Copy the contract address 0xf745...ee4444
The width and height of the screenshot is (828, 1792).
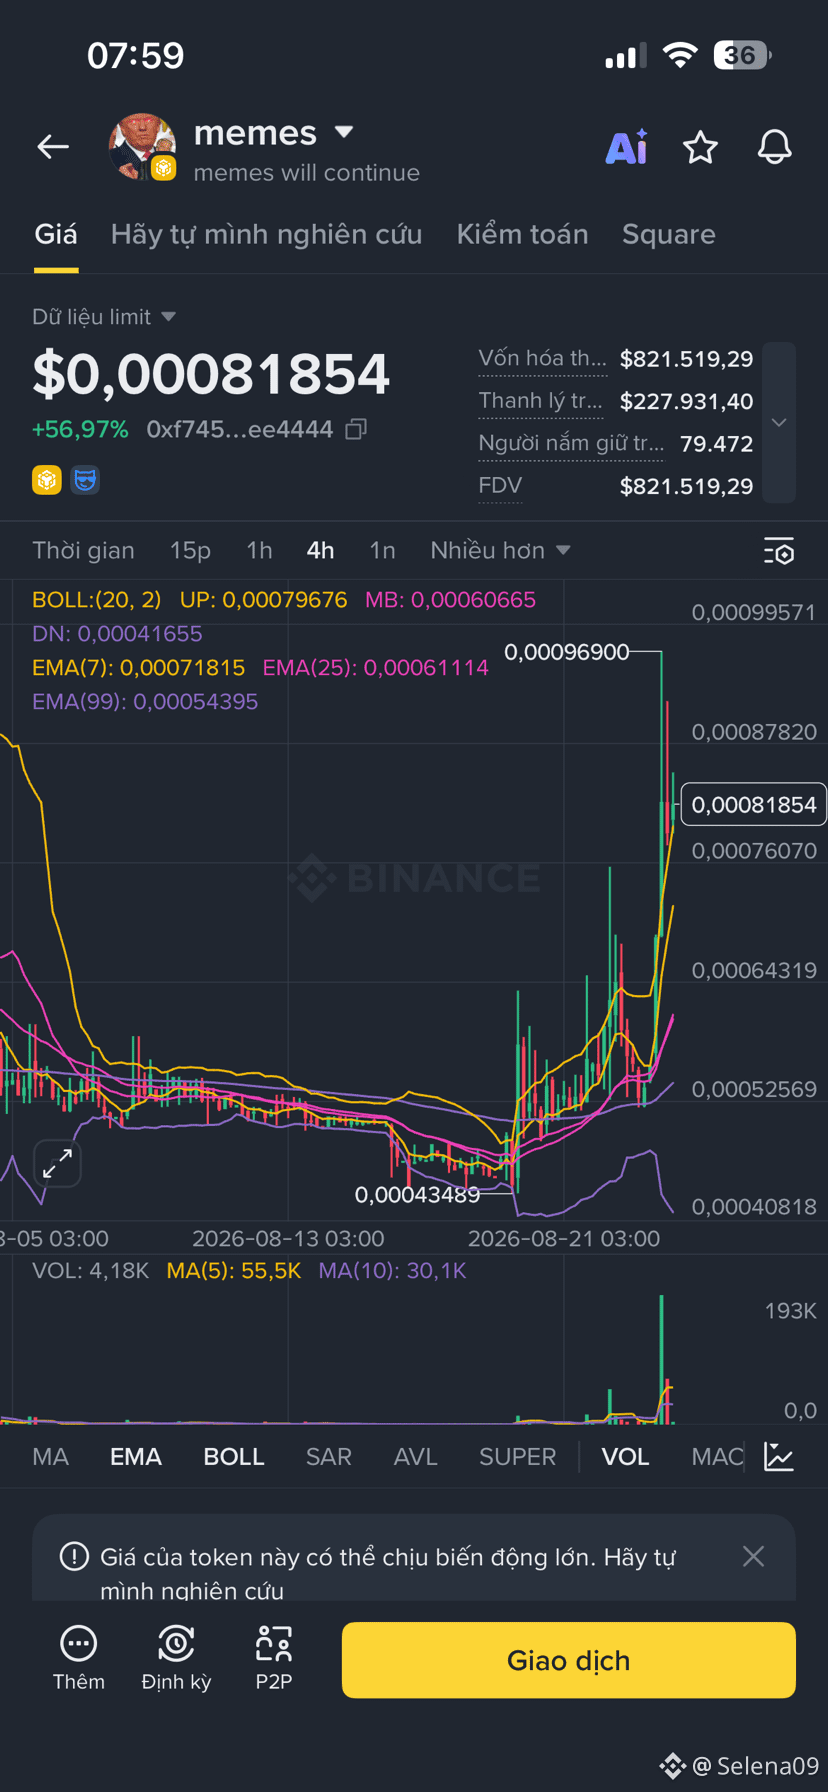click(x=356, y=429)
